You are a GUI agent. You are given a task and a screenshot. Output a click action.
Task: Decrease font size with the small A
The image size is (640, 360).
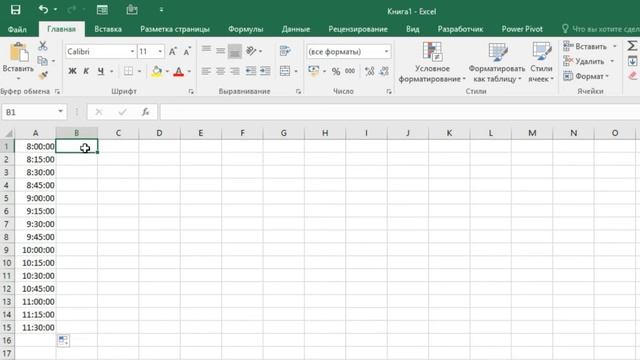click(187, 51)
